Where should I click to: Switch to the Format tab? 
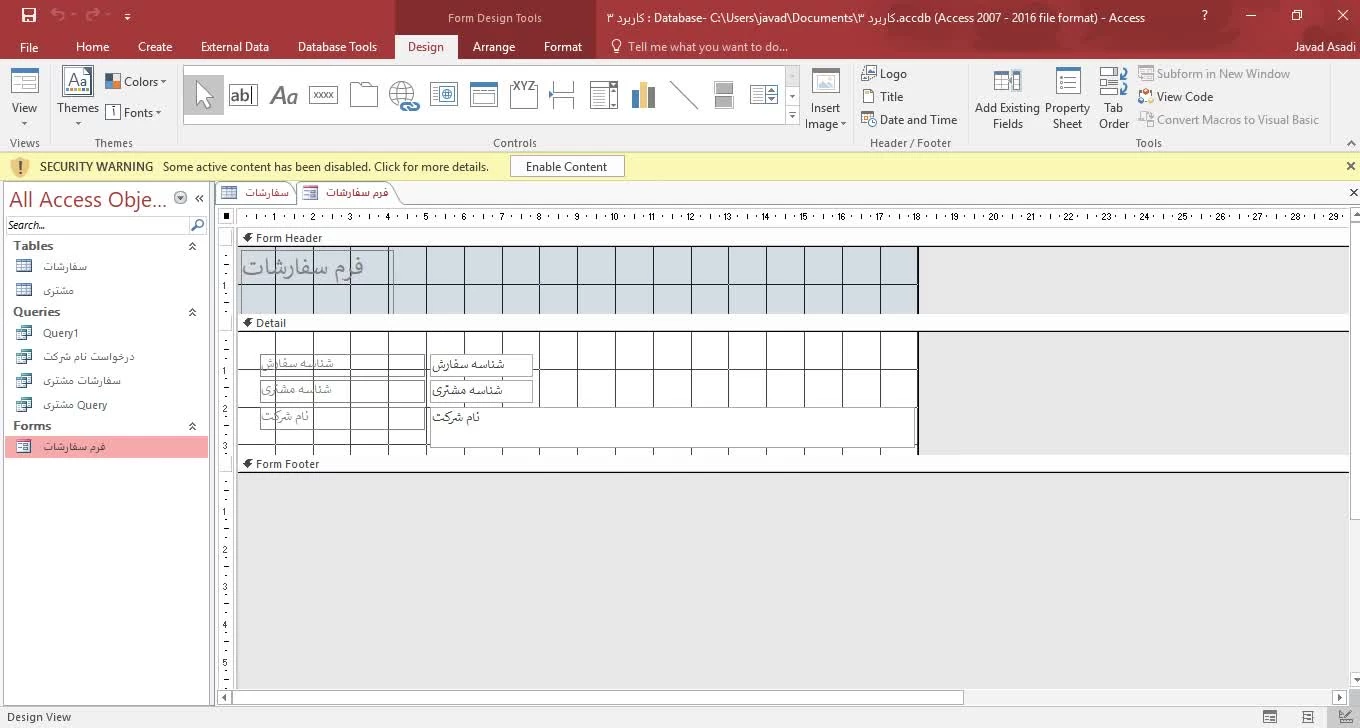click(563, 47)
